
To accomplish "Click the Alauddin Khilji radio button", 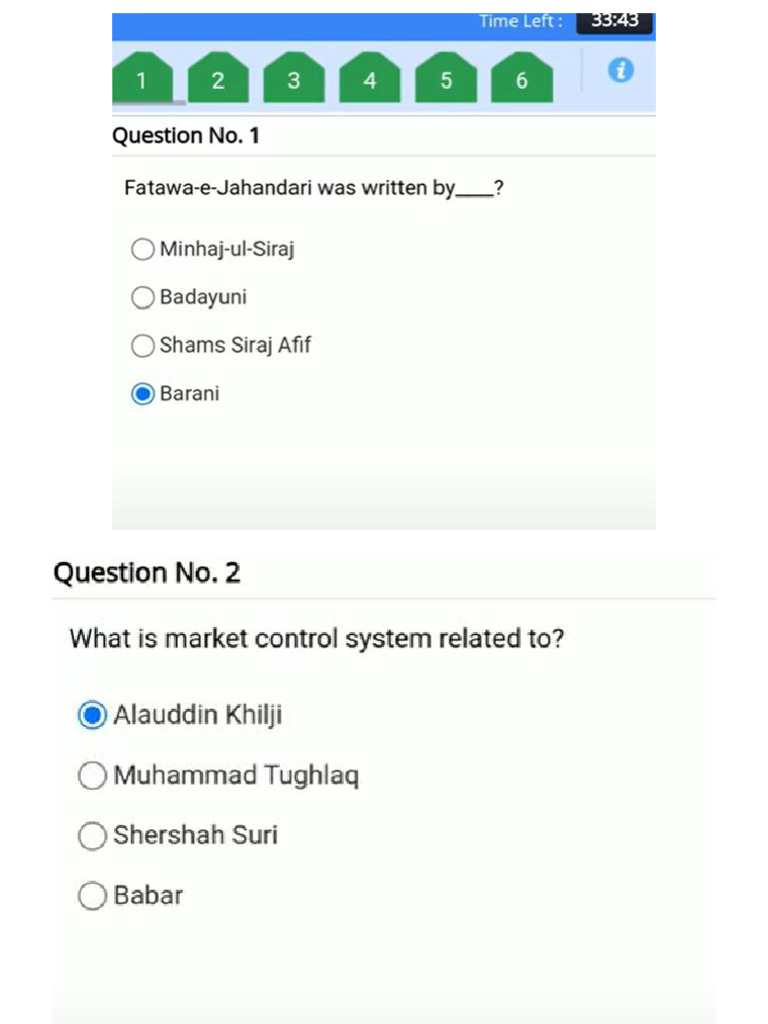I will pos(92,715).
